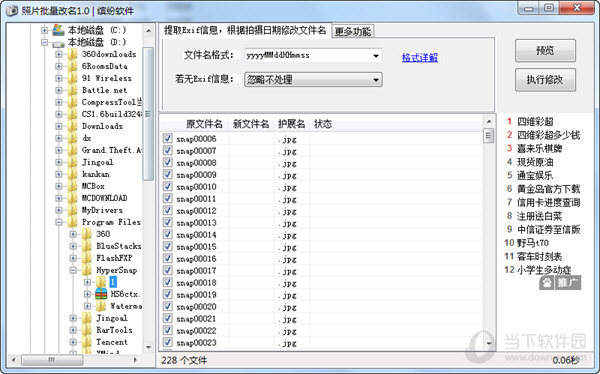
Task: Expand the BlueStacks tree node
Action: [x=73, y=246]
